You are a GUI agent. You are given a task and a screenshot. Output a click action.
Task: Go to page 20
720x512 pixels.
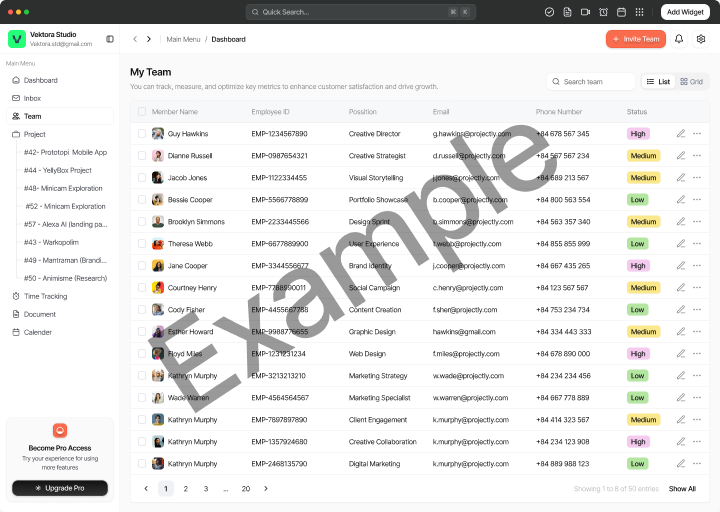(x=246, y=489)
